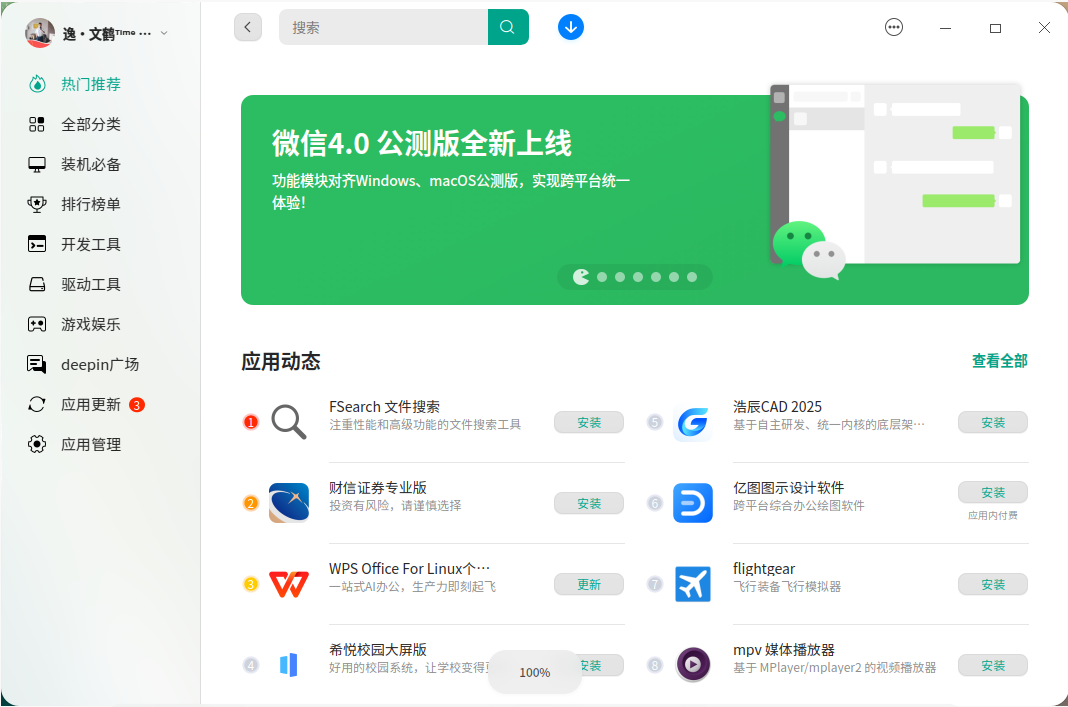The height and width of the screenshot is (707, 1068).
Task: Expand the account dropdown arrow
Action: coord(164,33)
